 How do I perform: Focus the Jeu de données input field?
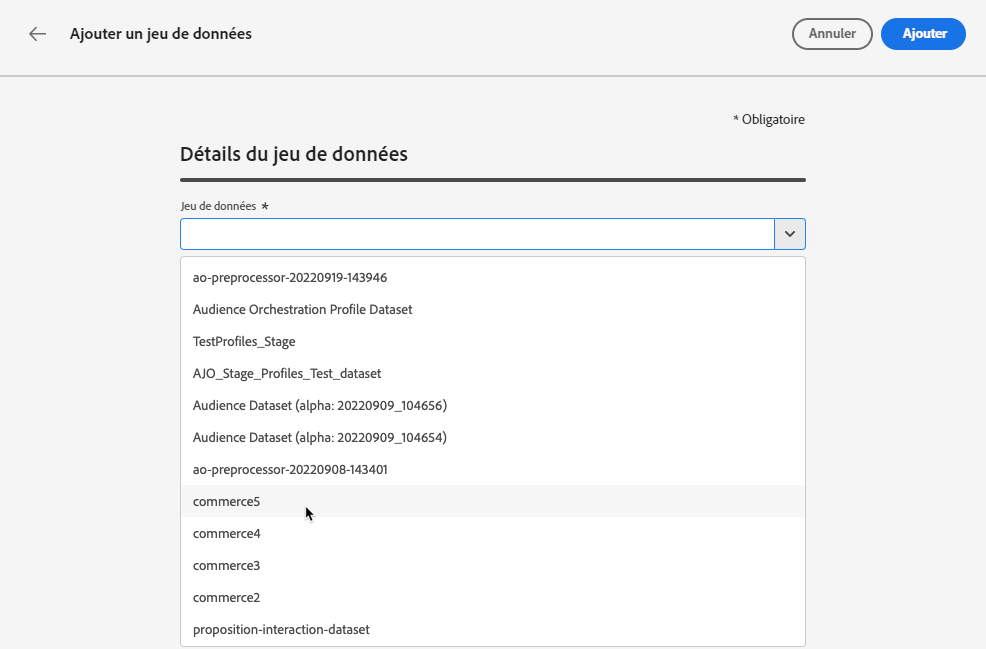tap(477, 234)
